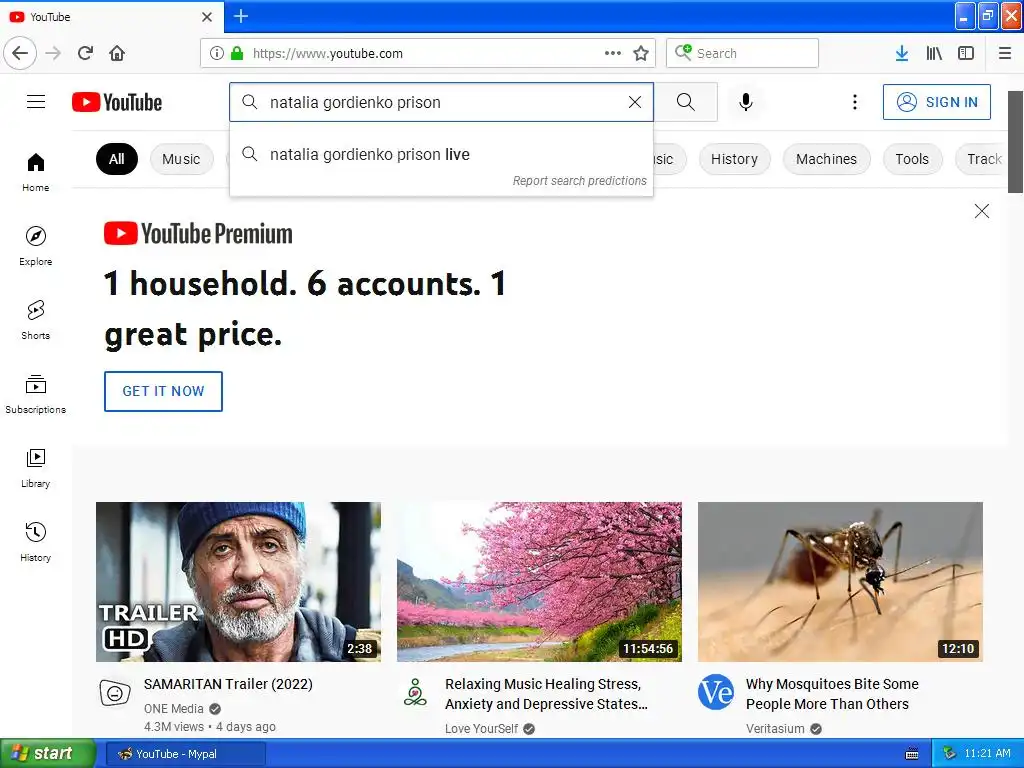Click the browser forward arrow button
The height and width of the screenshot is (768, 1024).
coord(54,53)
